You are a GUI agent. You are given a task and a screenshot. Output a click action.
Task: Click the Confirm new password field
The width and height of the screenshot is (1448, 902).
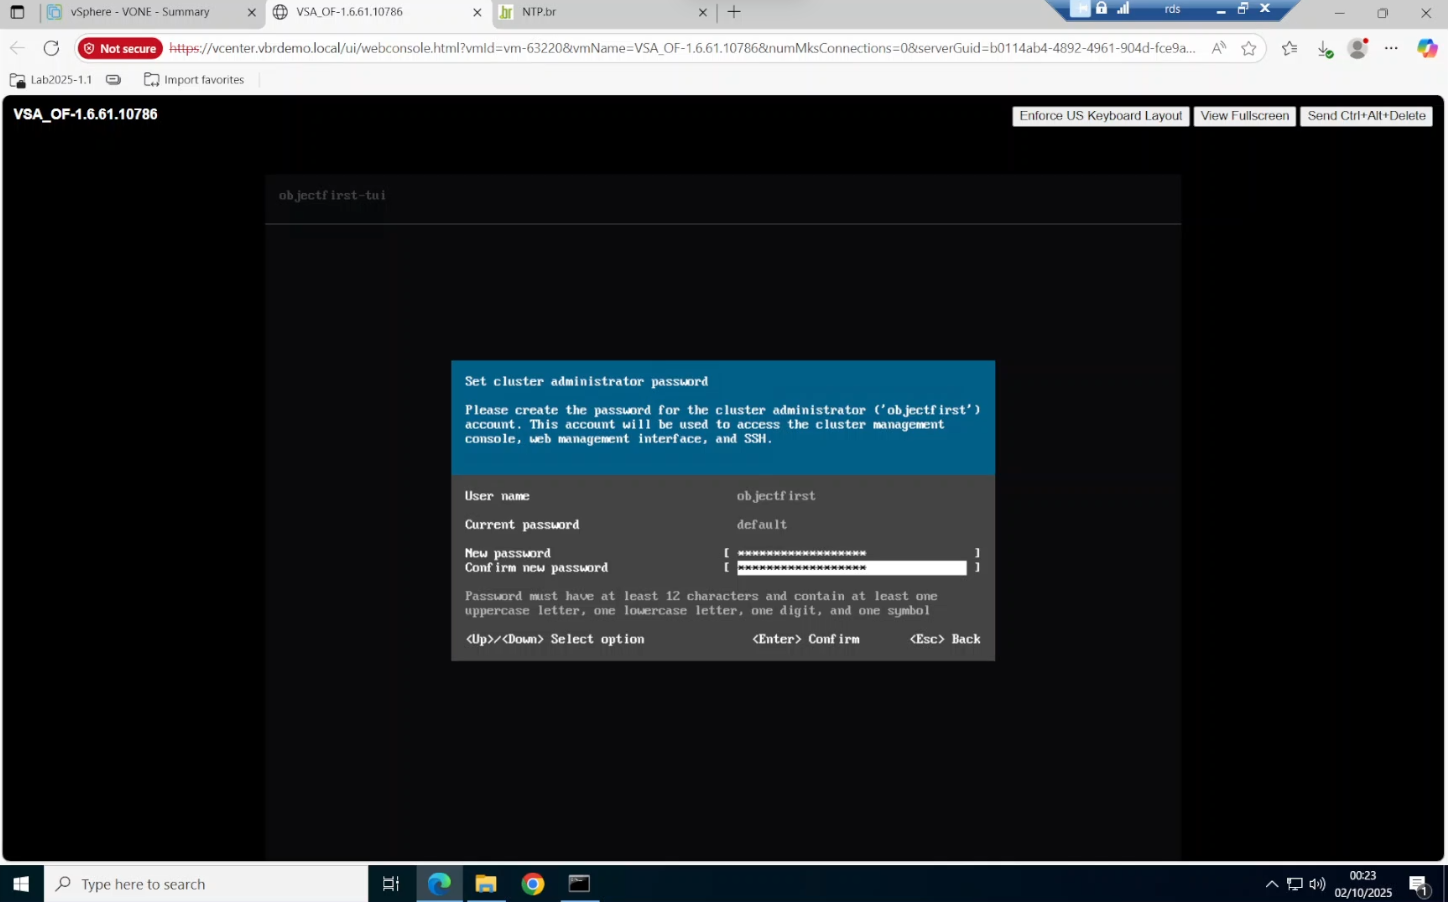pos(851,568)
